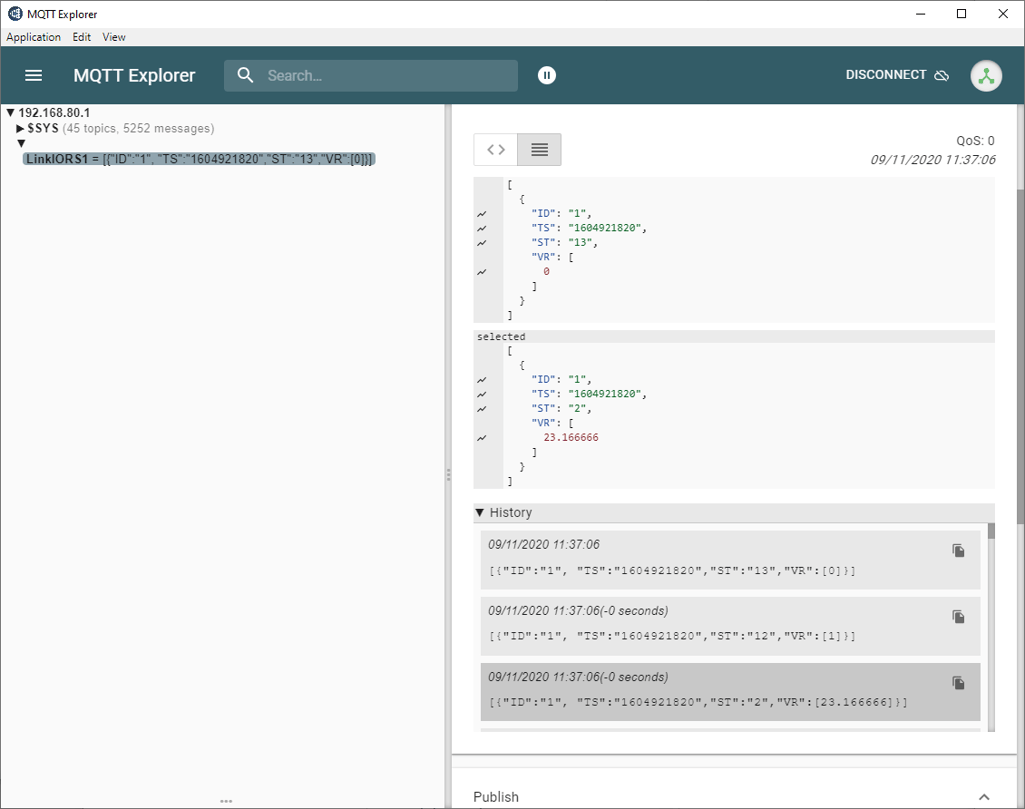This screenshot has width=1025, height=809.
Task: Open the user profile avatar icon
Action: click(x=986, y=75)
